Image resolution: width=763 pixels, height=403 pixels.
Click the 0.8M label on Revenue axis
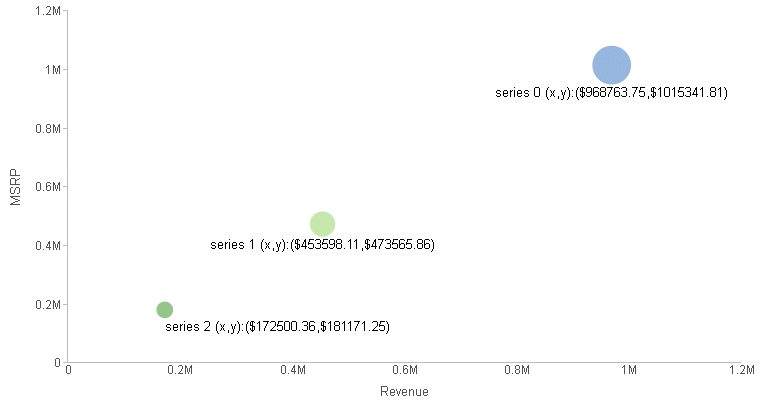[x=517, y=370]
